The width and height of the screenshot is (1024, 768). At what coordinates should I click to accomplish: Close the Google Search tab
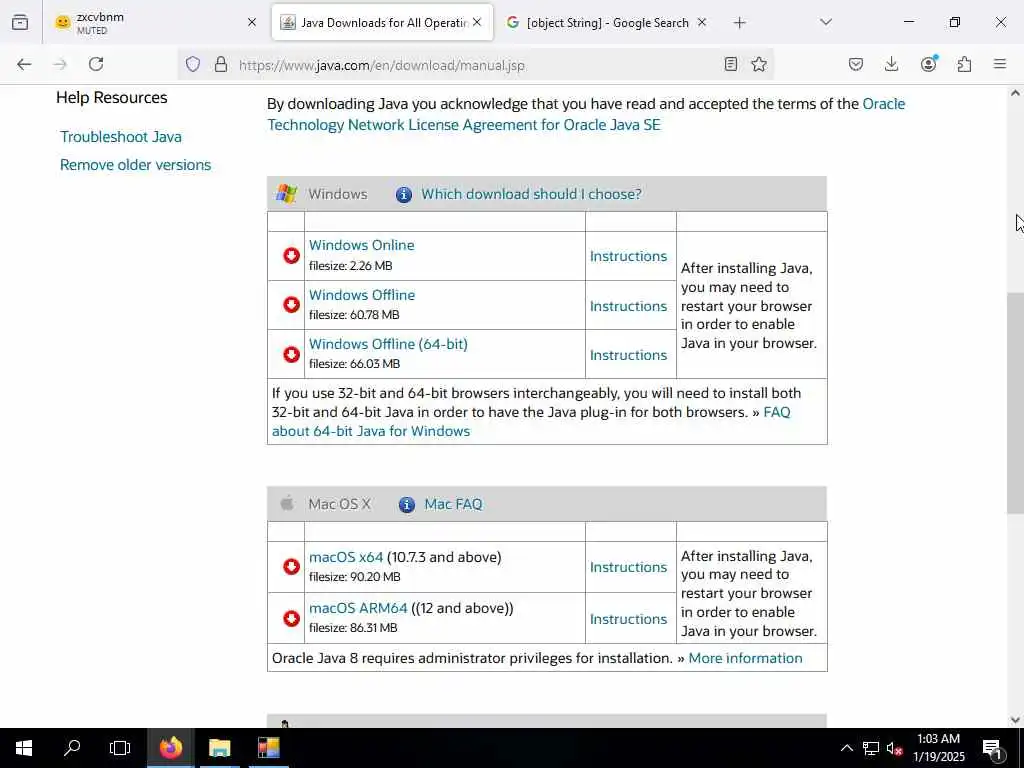click(x=702, y=22)
